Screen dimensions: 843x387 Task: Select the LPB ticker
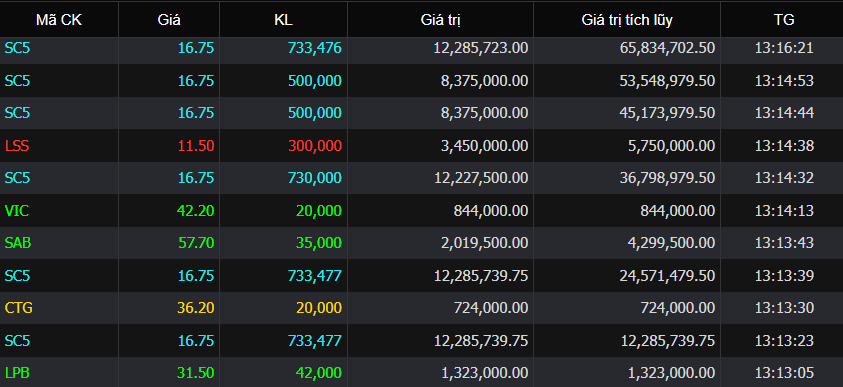tap(17, 372)
